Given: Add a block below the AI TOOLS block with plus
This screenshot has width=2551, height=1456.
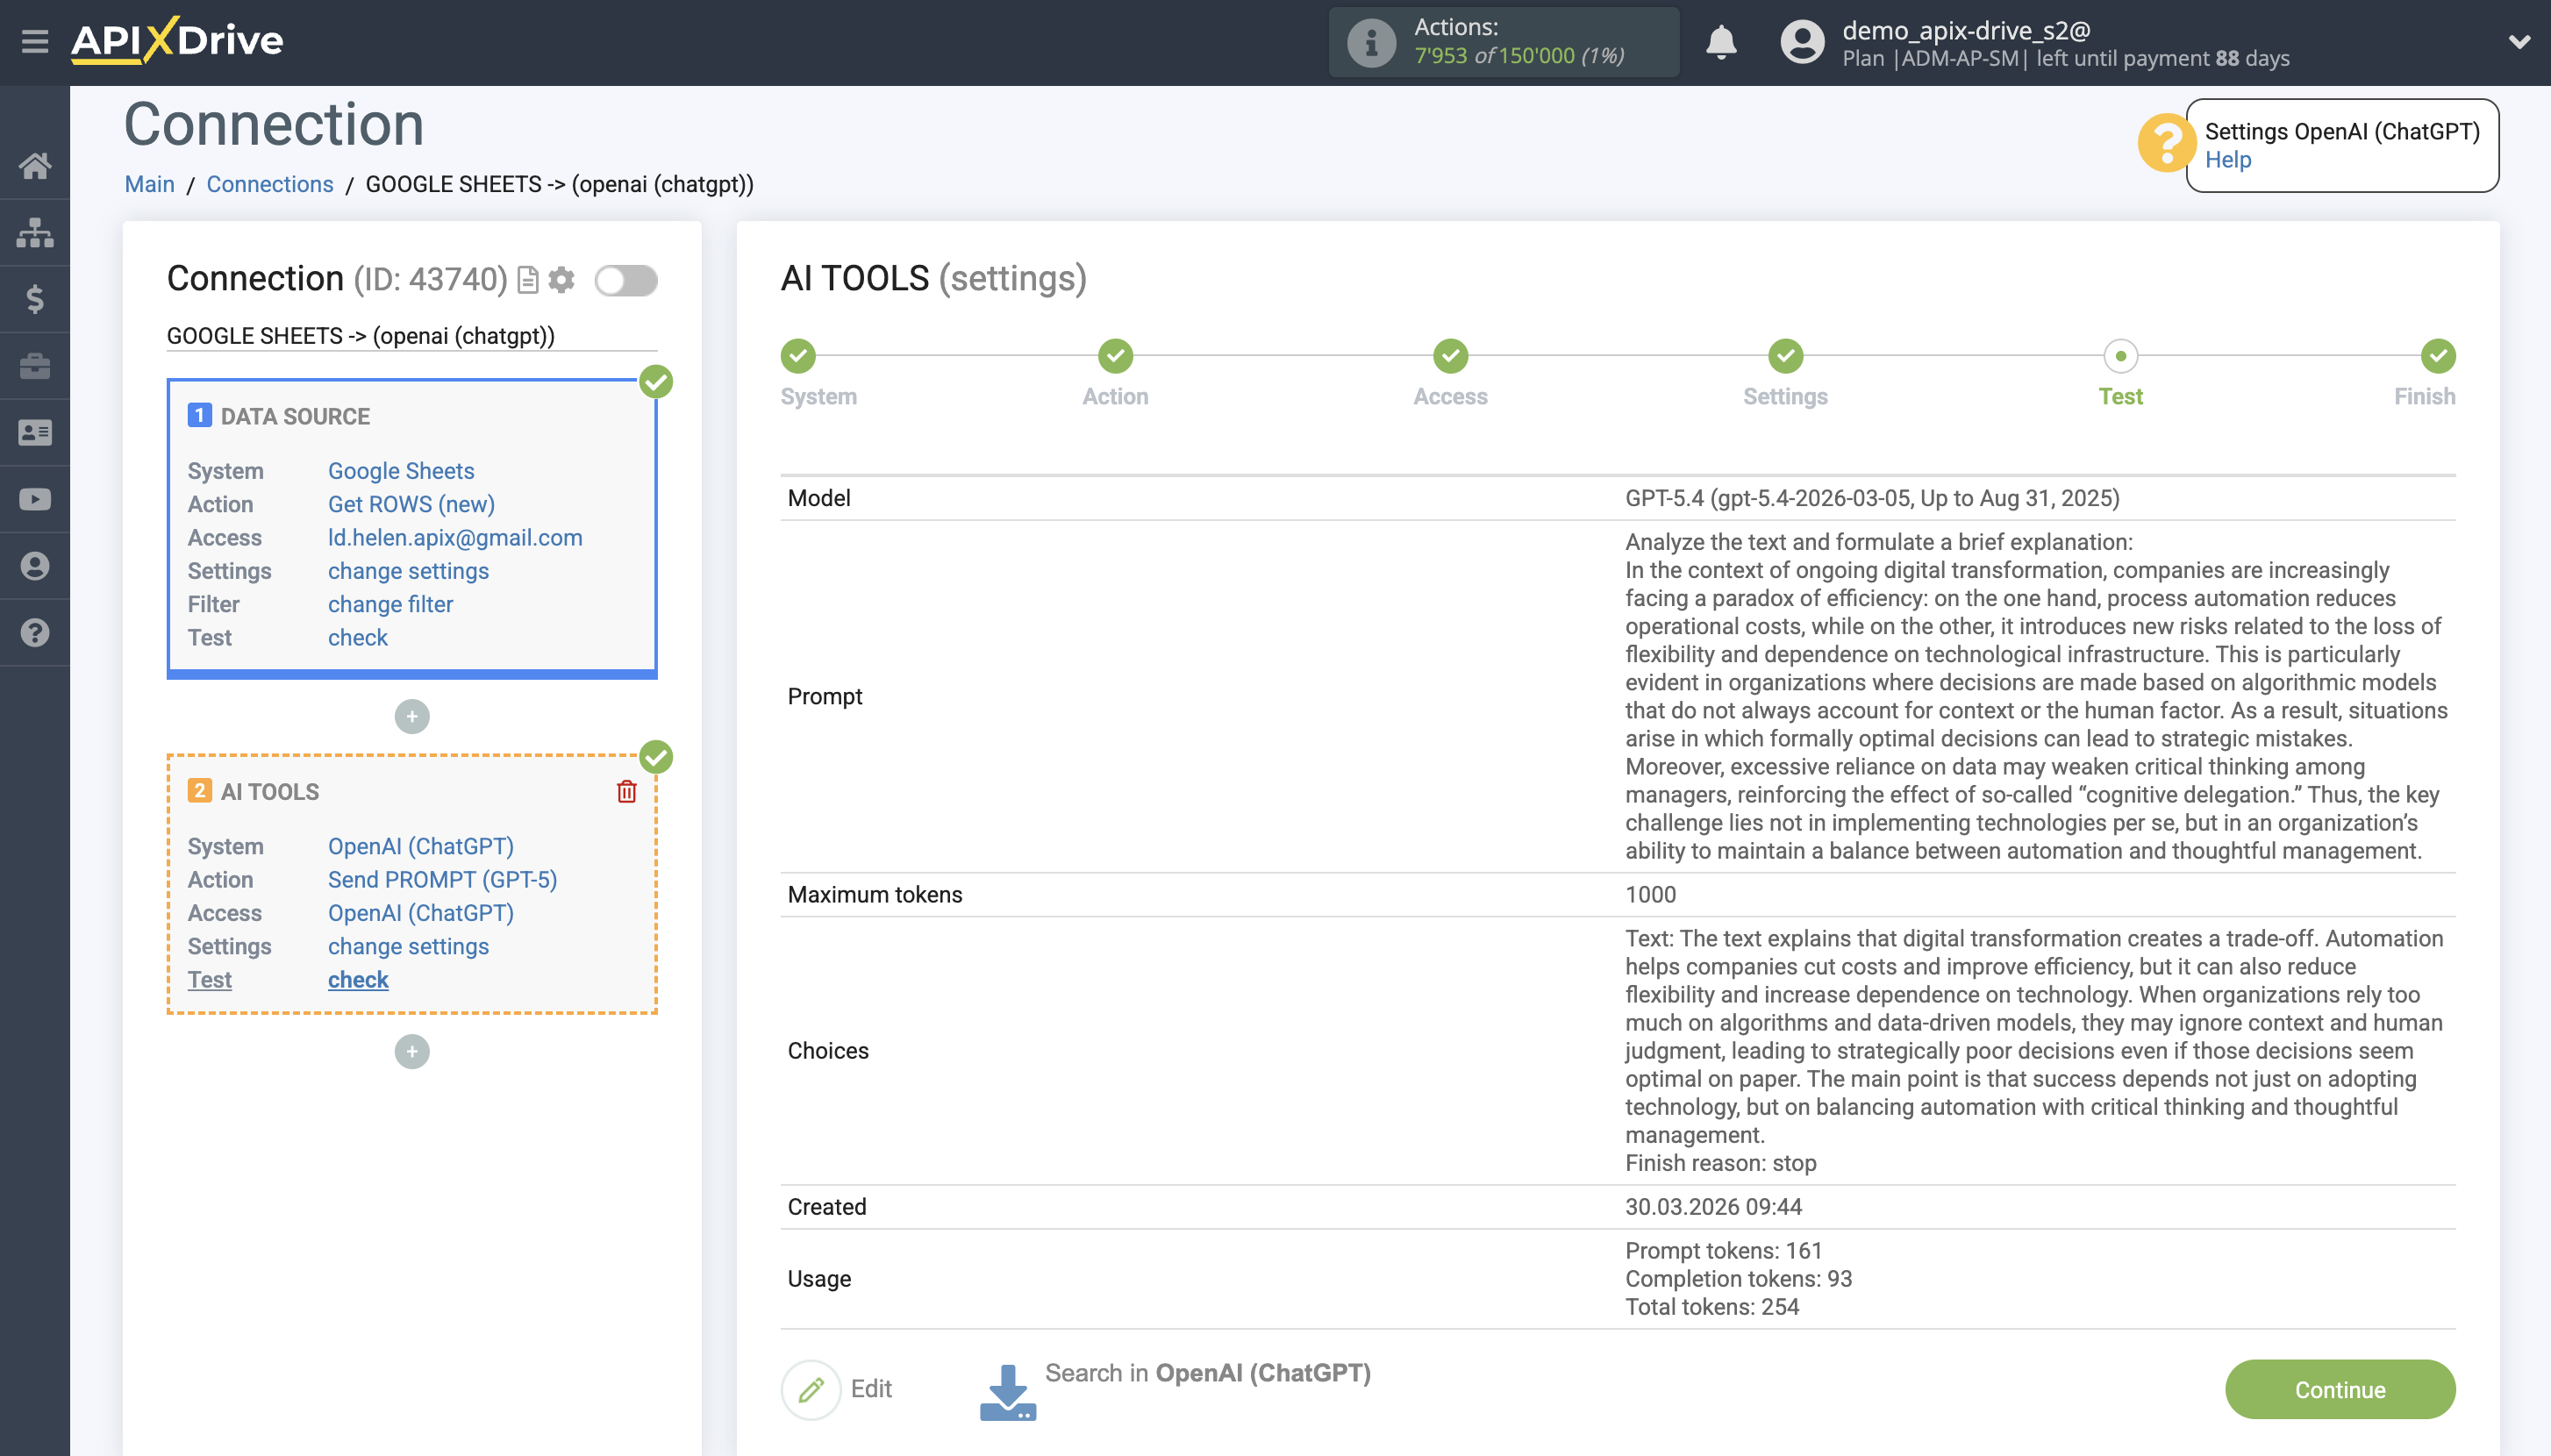Looking at the screenshot, I should click(412, 1051).
